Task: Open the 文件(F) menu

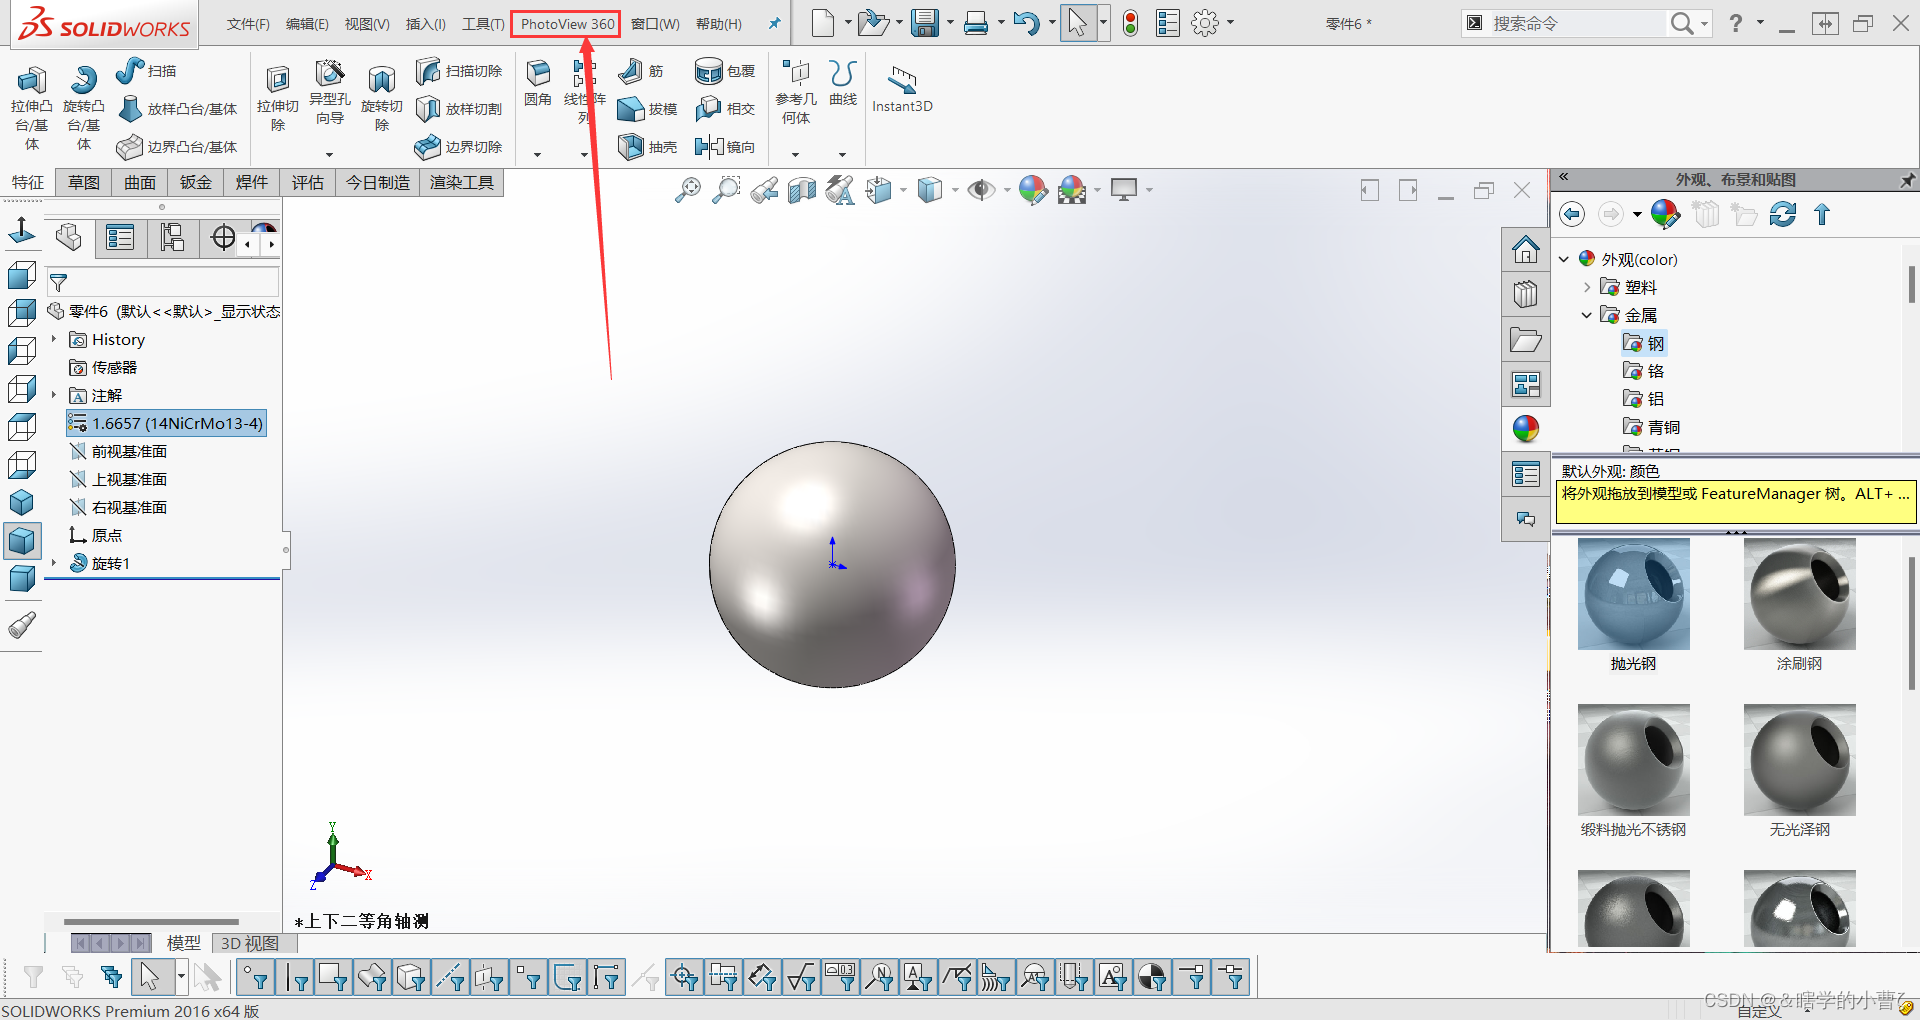Action: click(248, 24)
